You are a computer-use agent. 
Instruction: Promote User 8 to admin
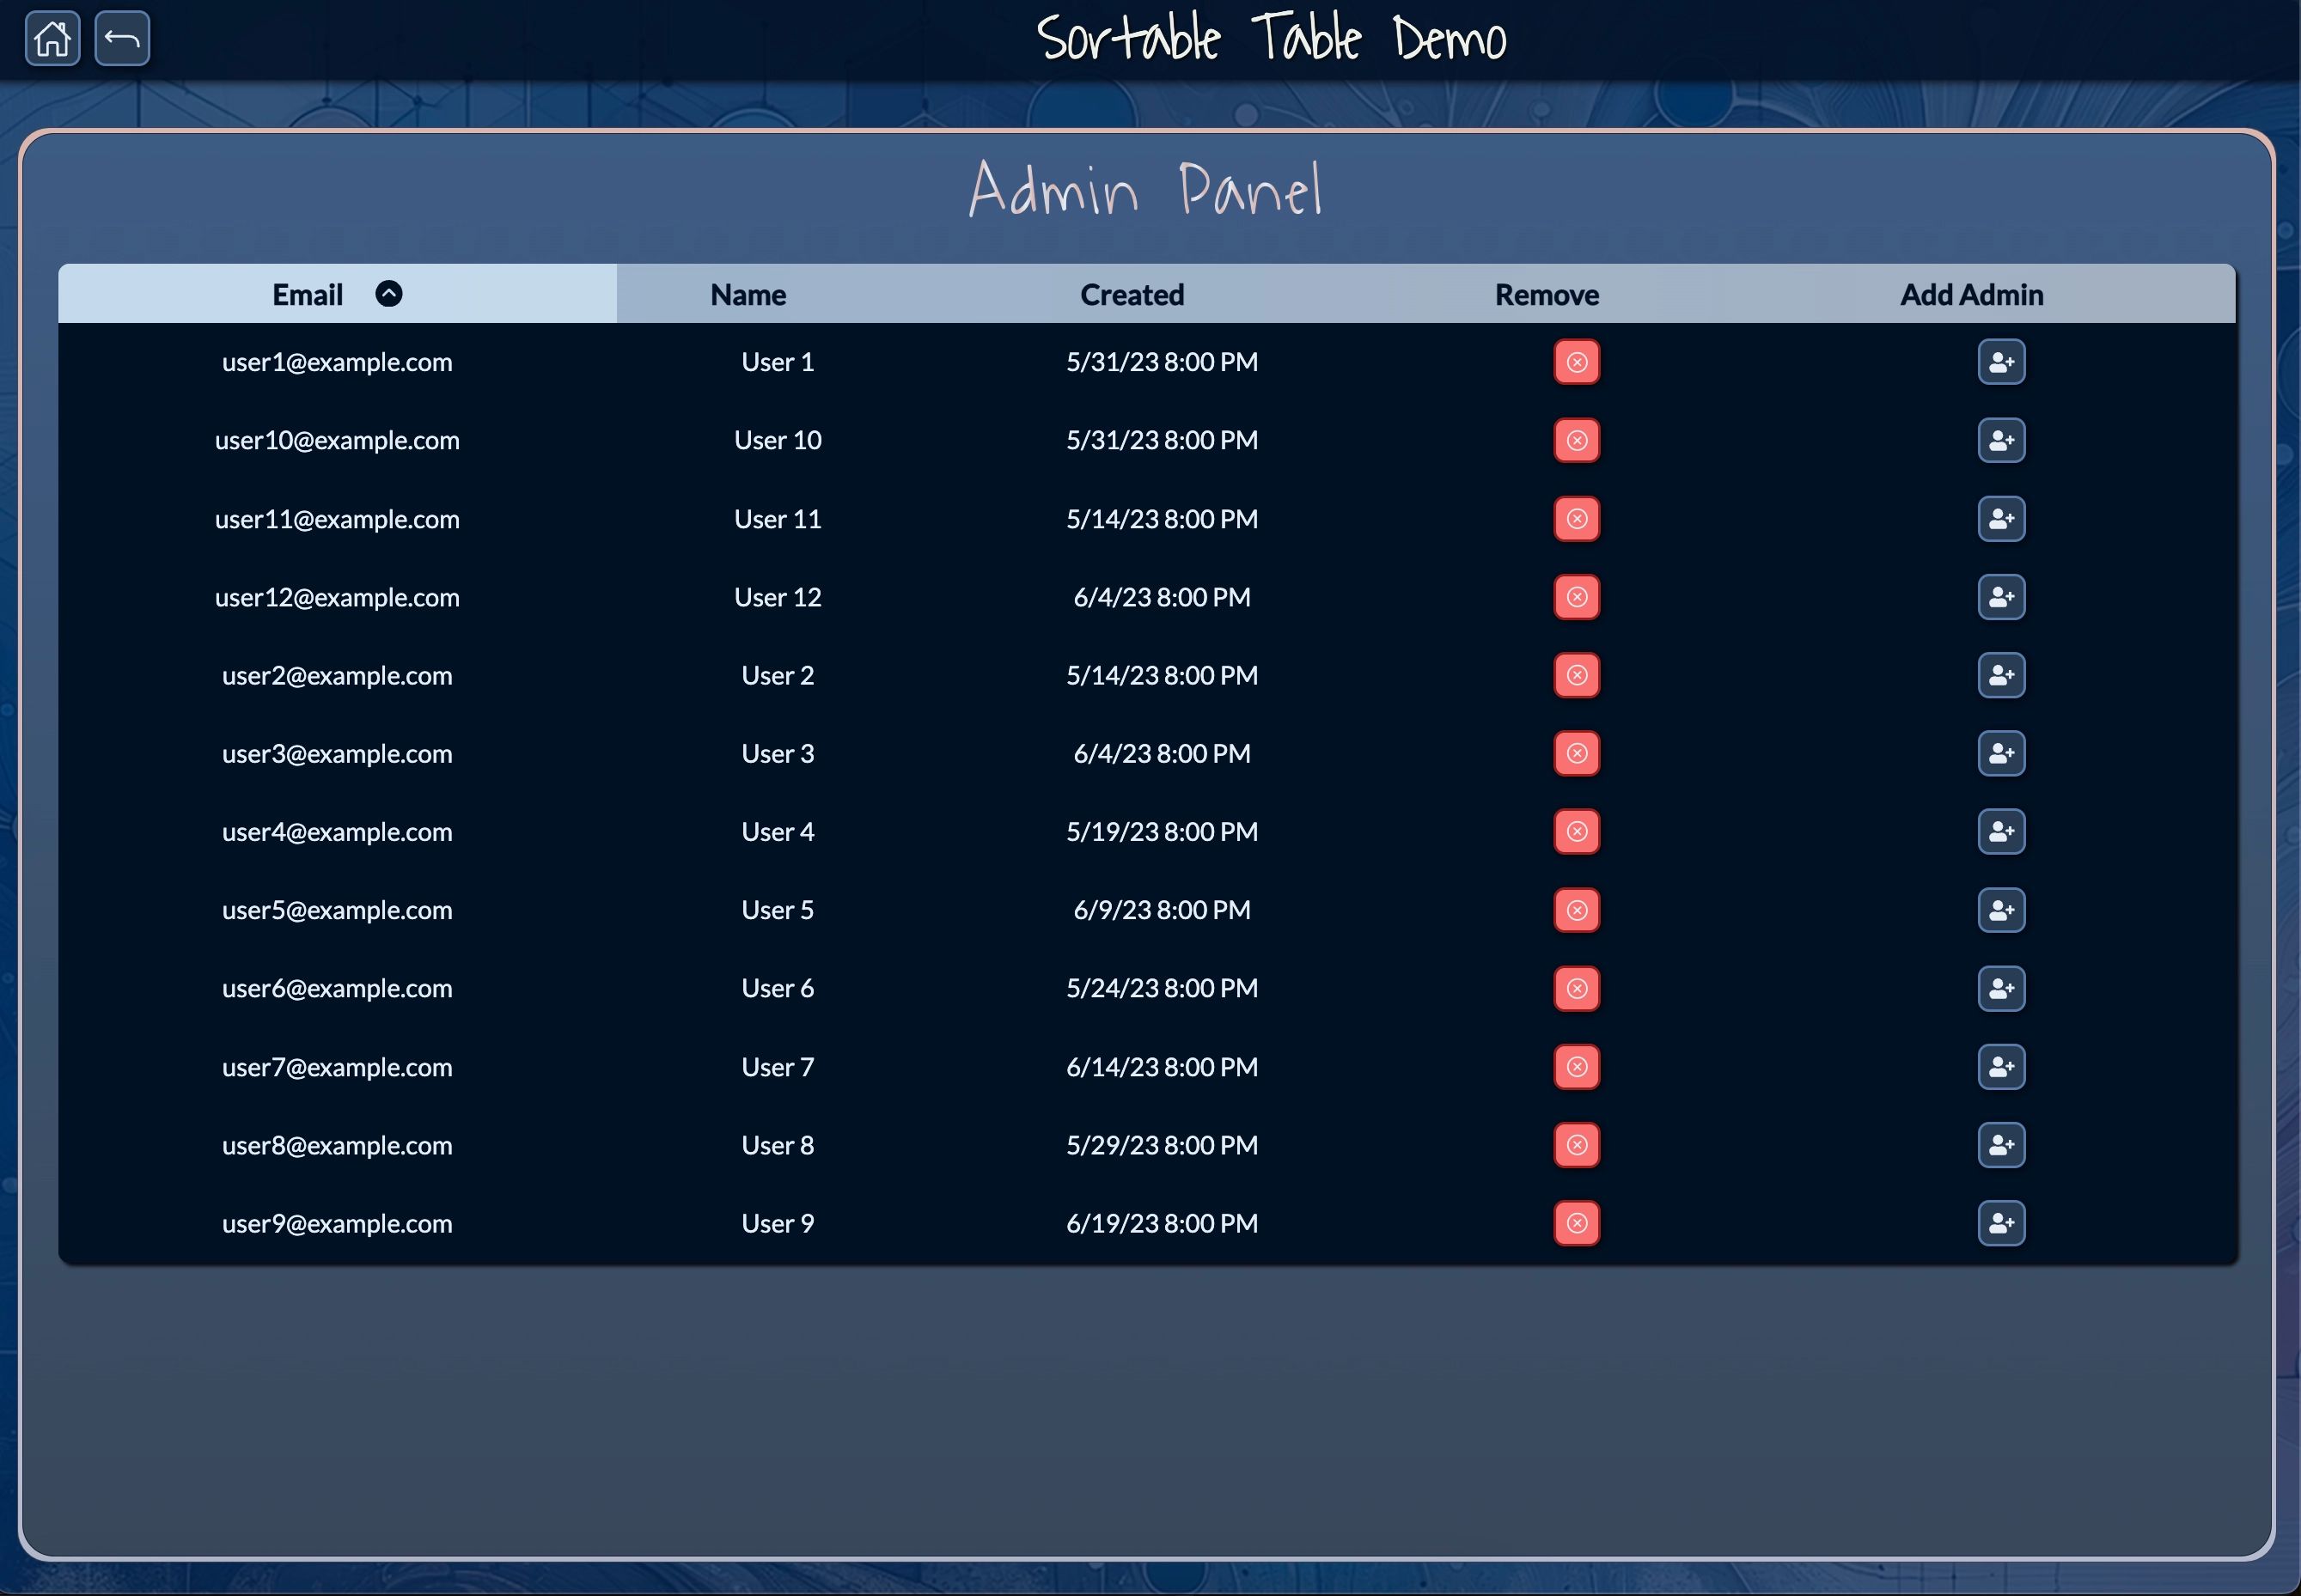[2001, 1145]
